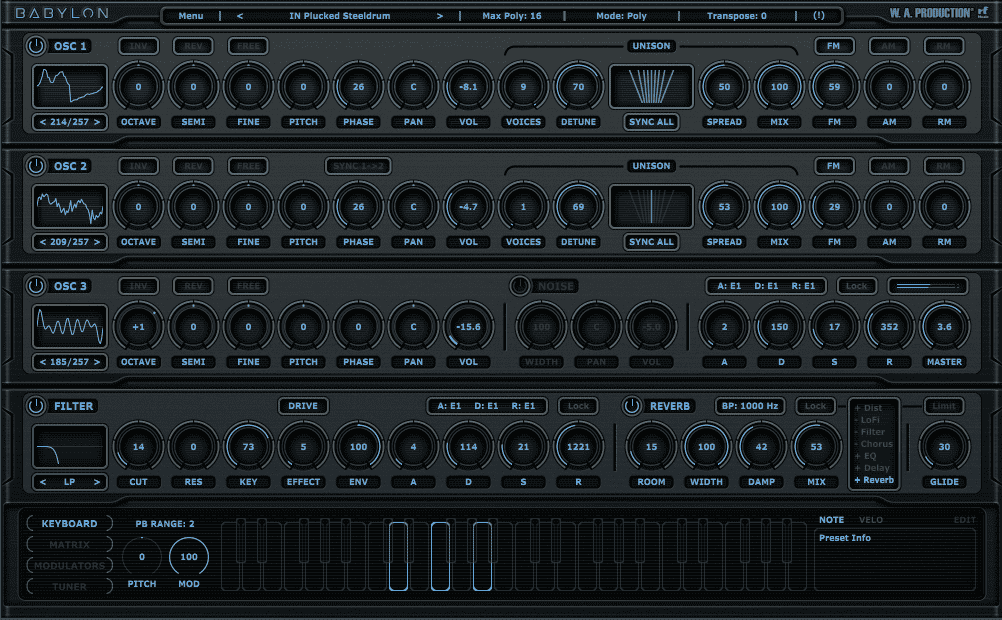Click the filter CUT knob showing 14
Viewport: 1002px width, 620px height.
point(138,447)
